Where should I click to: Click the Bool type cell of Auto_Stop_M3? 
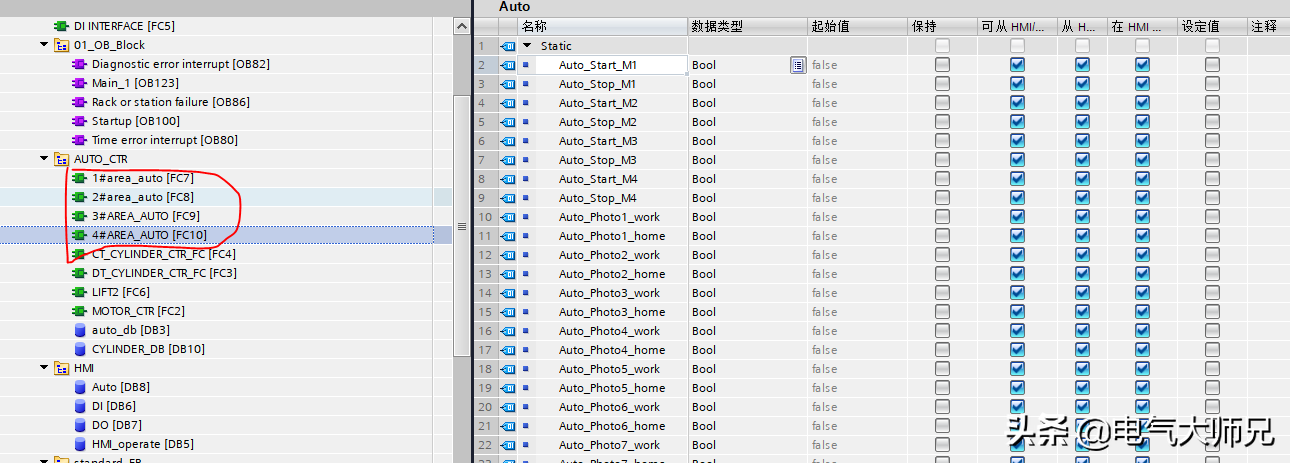pyautogui.click(x=747, y=160)
